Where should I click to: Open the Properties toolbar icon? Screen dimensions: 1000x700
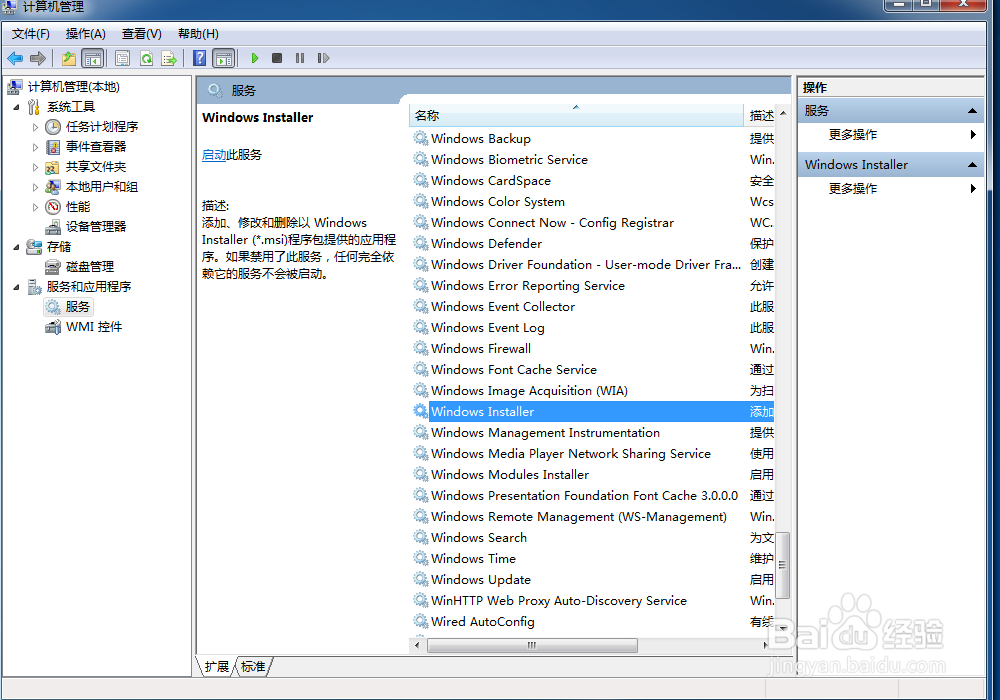coord(122,59)
